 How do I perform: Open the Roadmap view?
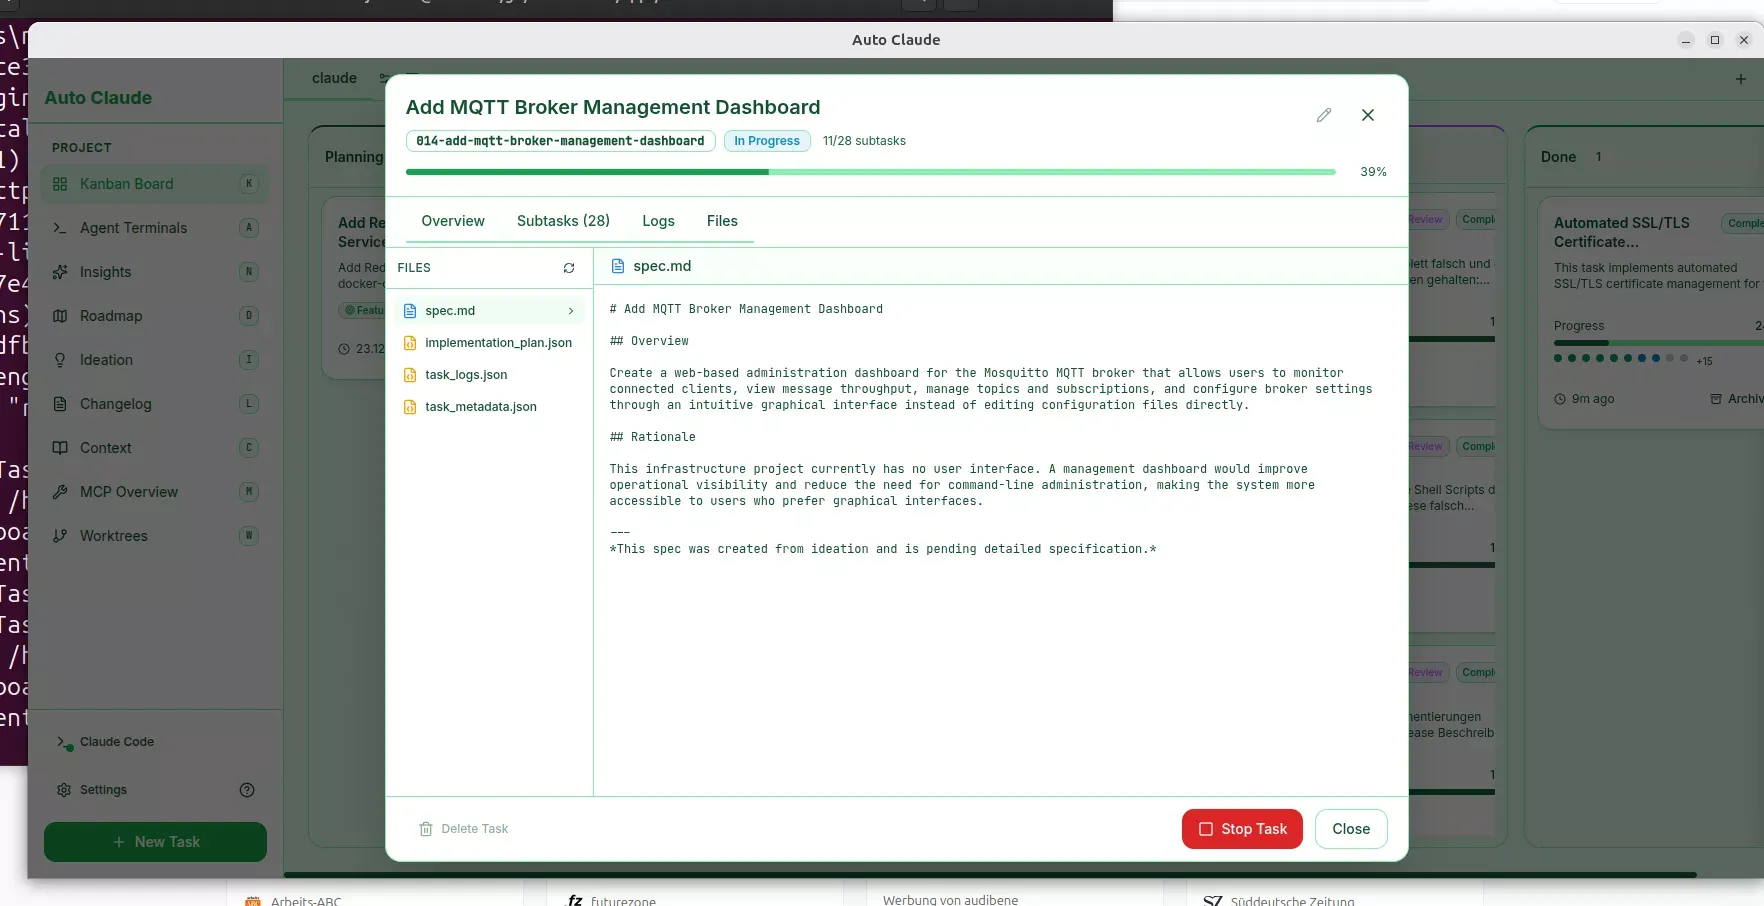111,316
